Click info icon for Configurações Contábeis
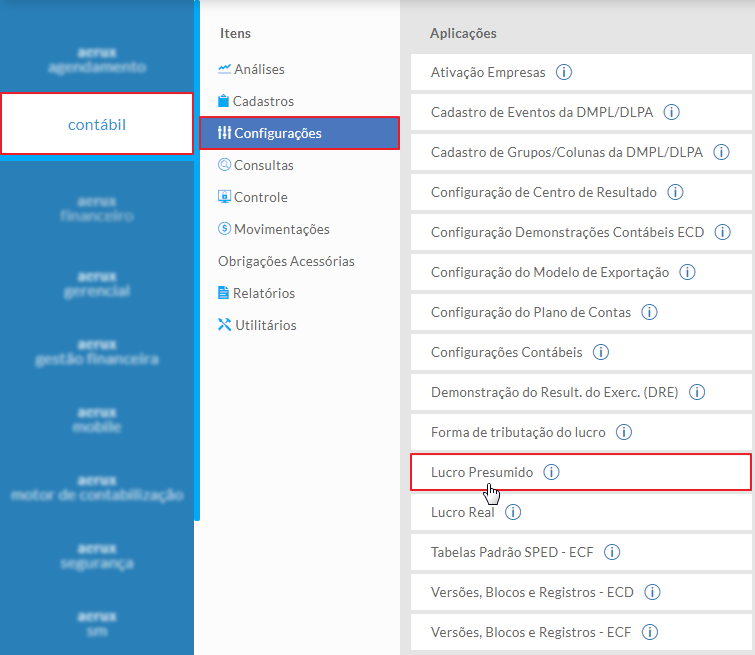The height and width of the screenshot is (655, 755). 601,352
